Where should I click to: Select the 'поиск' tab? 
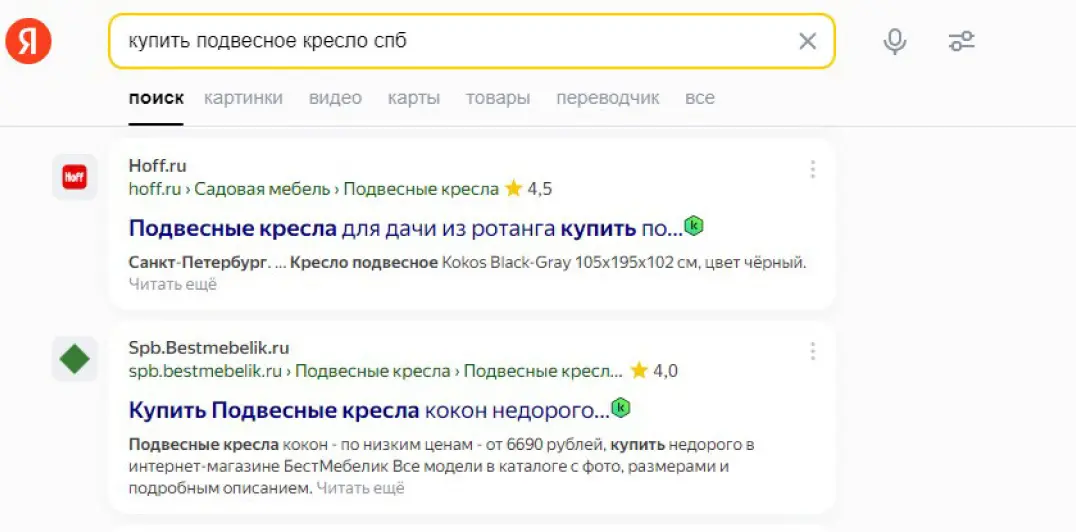pyautogui.click(x=156, y=98)
